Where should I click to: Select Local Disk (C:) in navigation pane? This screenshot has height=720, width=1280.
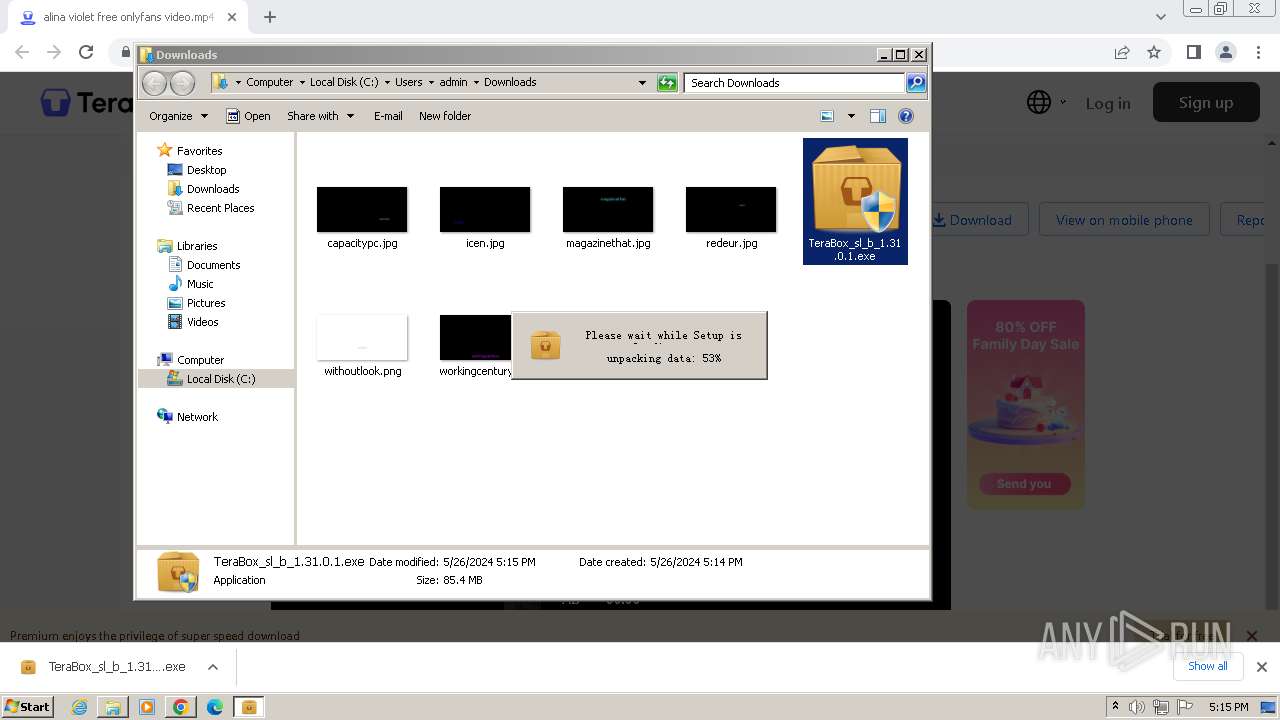pos(217,379)
